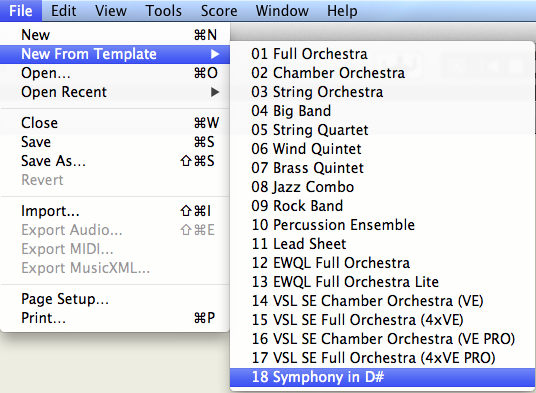Viewport: 536px width, 393px height.
Task: Choose the 04 Big Band template
Action: pos(382,111)
